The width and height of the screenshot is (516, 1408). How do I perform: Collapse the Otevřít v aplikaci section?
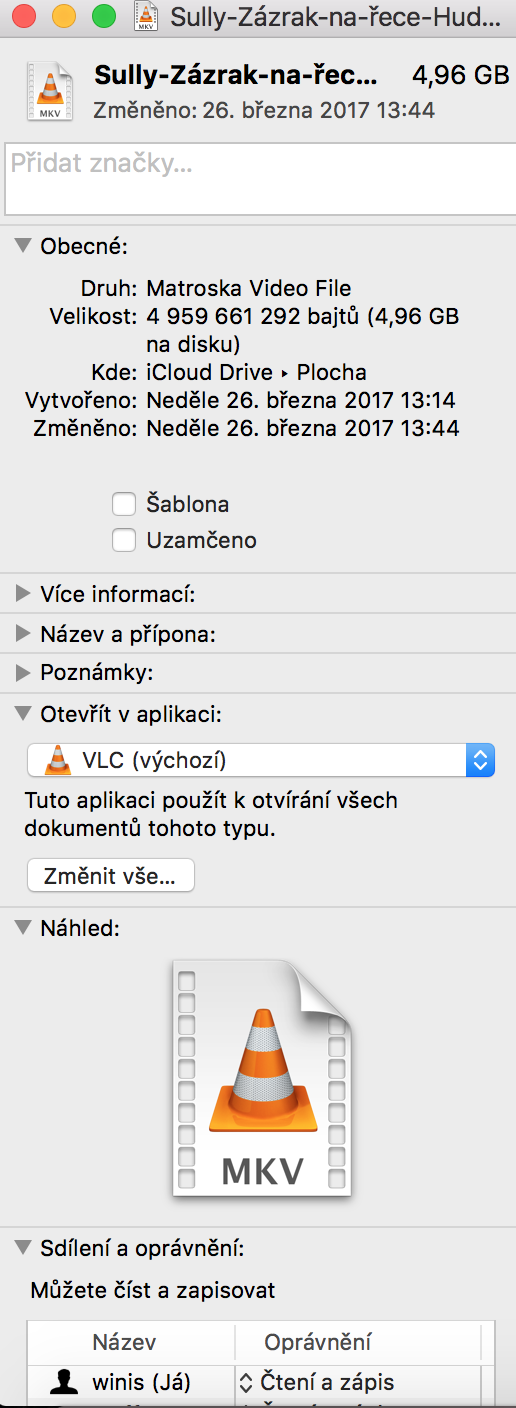click(x=22, y=714)
